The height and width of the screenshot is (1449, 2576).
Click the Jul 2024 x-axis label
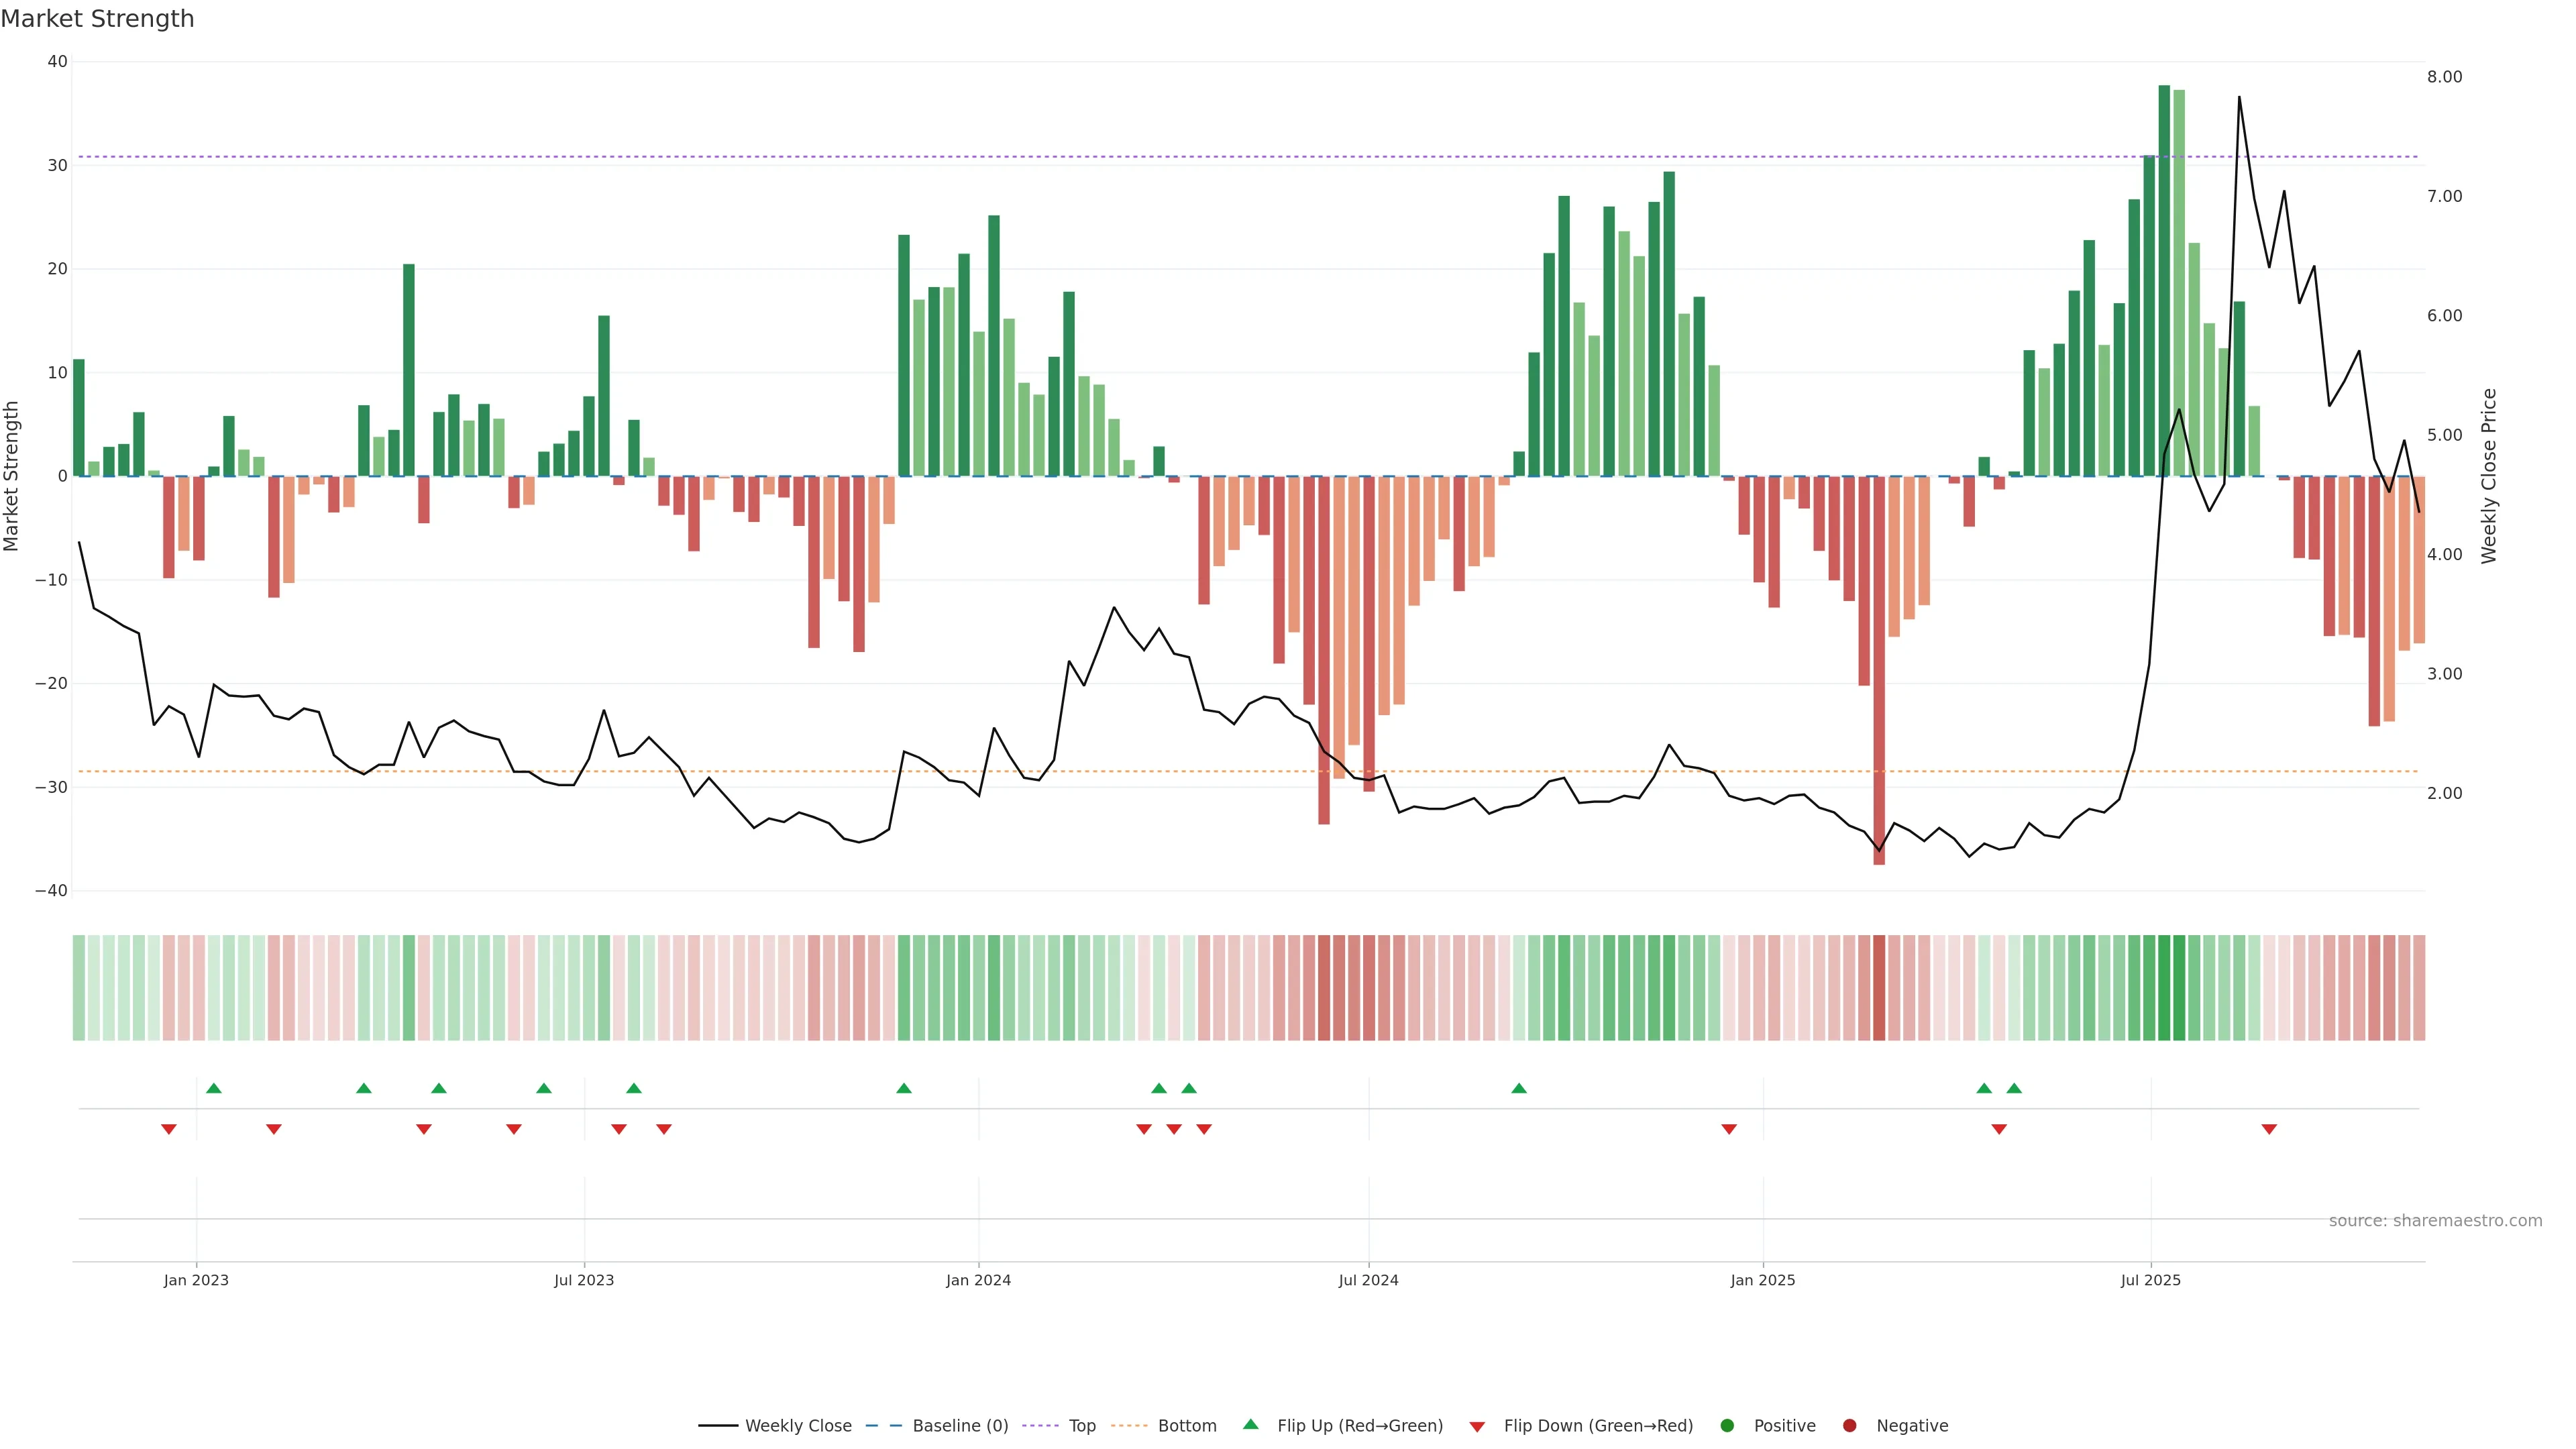pyautogui.click(x=1368, y=1280)
